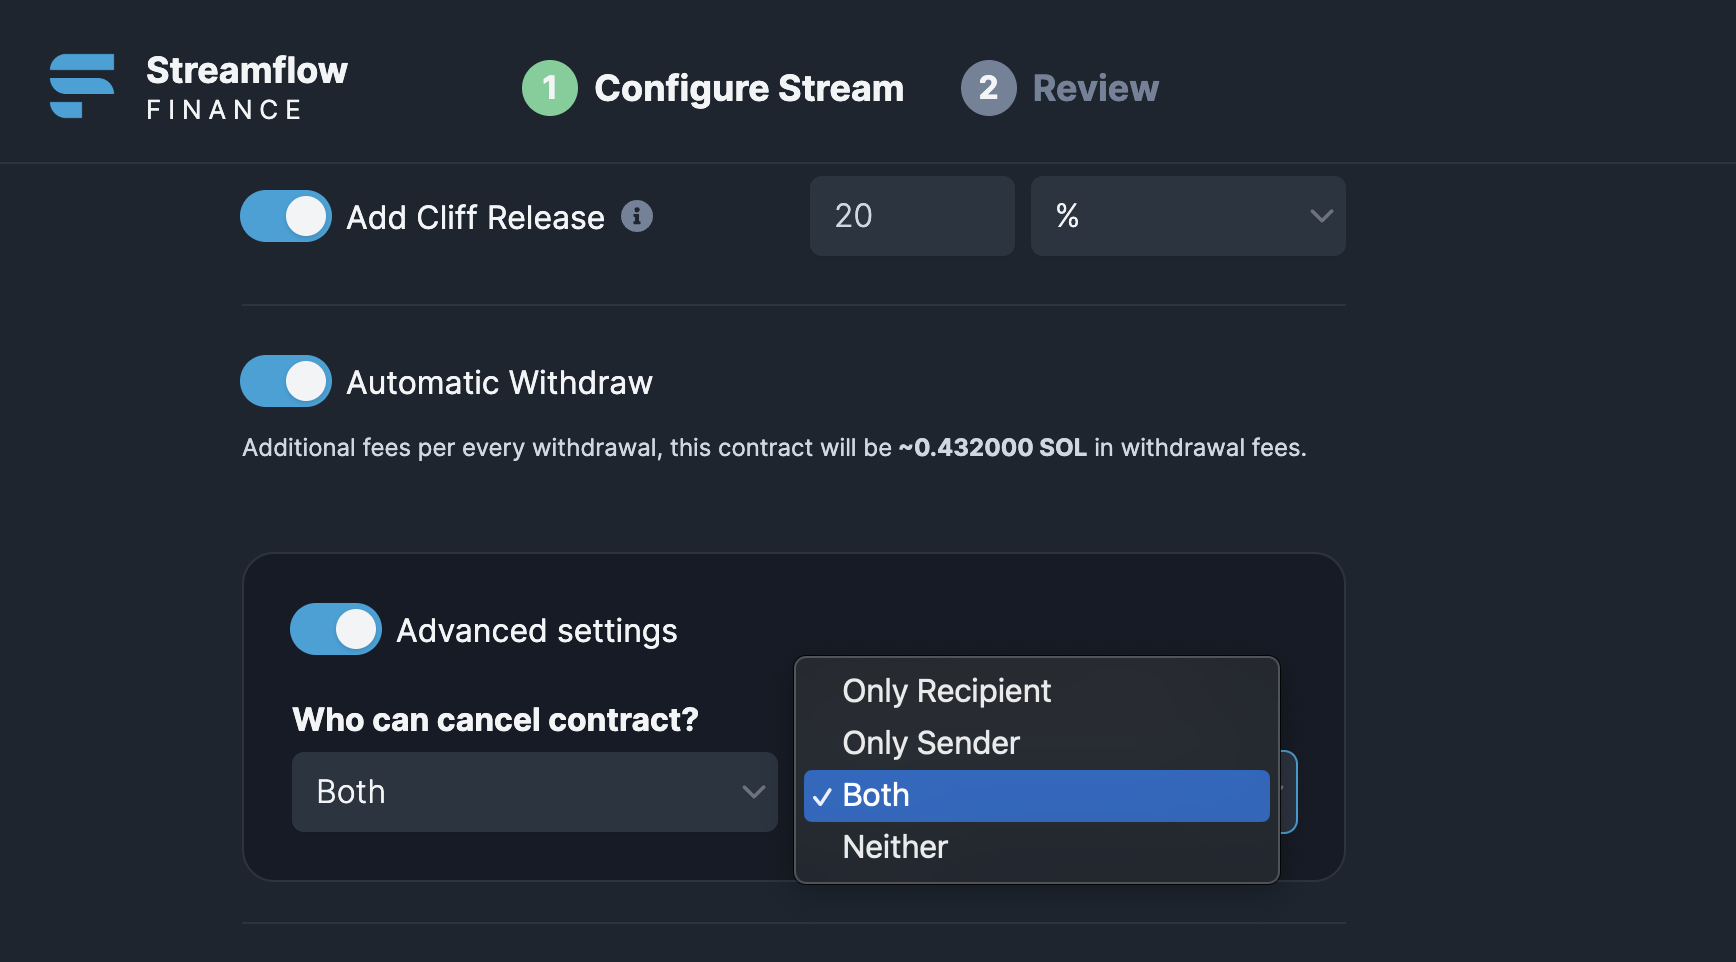Turn off the Automatic Withdraw toggle
Screen dimensions: 1736x962
(286, 381)
